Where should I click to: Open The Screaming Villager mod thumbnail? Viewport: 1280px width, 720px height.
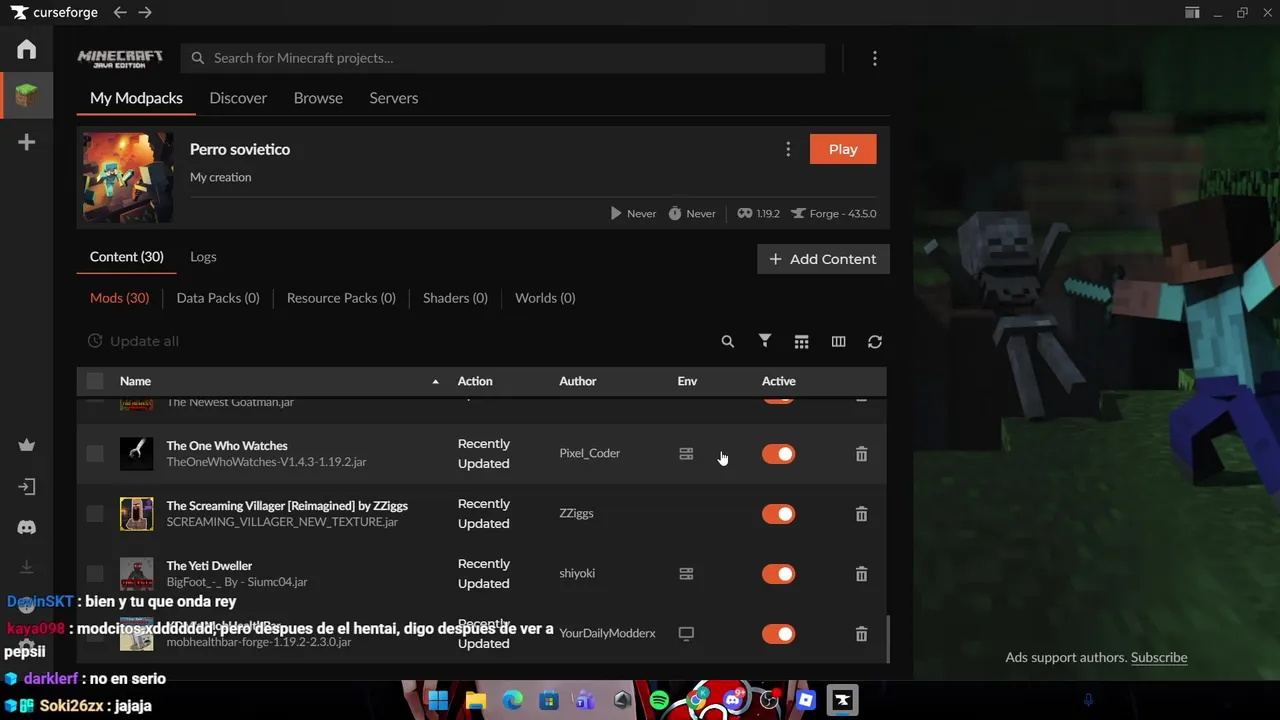tap(137, 514)
